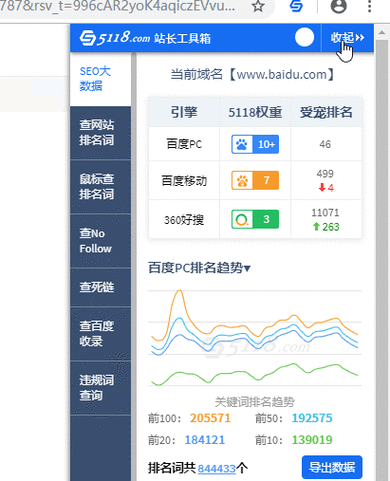This screenshot has width=390, height=481.
Task: Click the green up arrow change 263
Action: tap(326, 227)
